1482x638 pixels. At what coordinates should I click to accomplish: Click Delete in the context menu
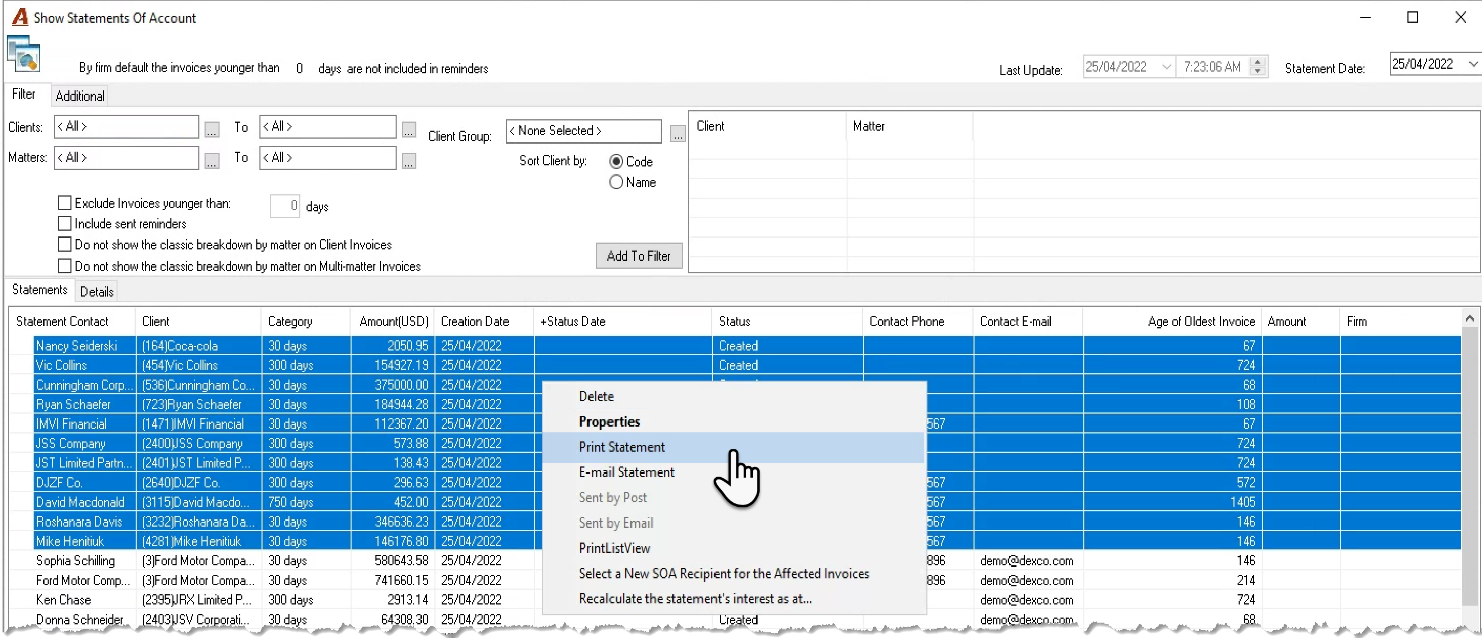pyautogui.click(x=733, y=397)
